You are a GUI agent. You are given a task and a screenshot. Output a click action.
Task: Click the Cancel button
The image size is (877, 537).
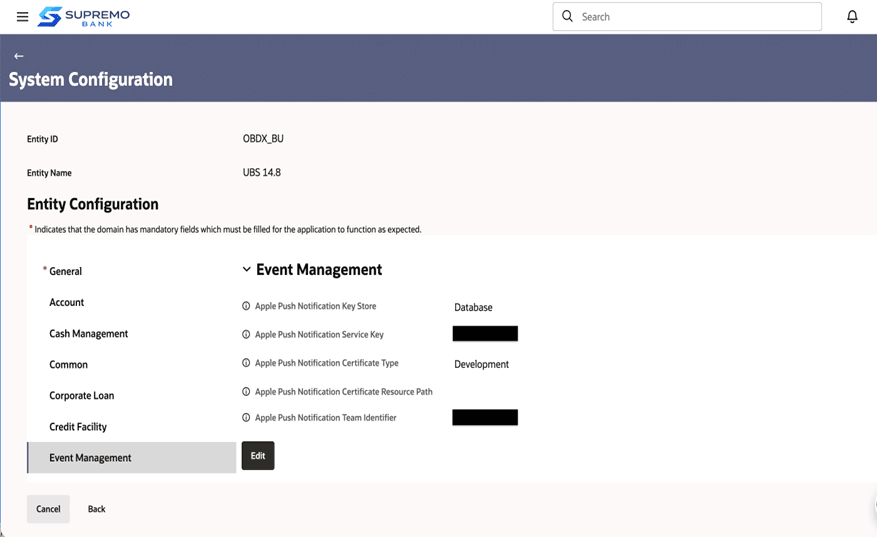(x=48, y=509)
